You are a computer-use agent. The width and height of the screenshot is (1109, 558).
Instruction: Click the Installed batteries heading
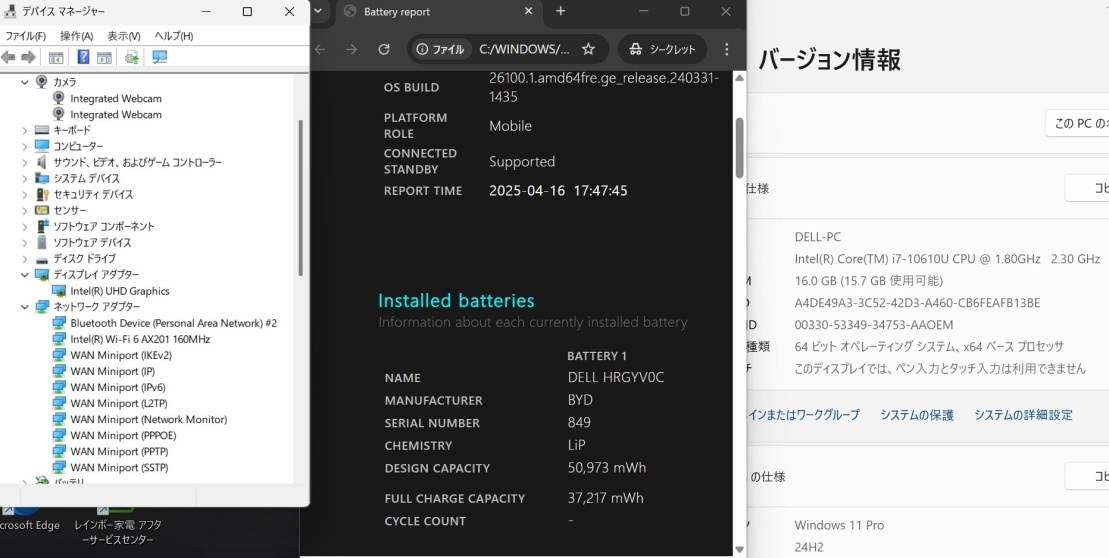[x=456, y=301]
